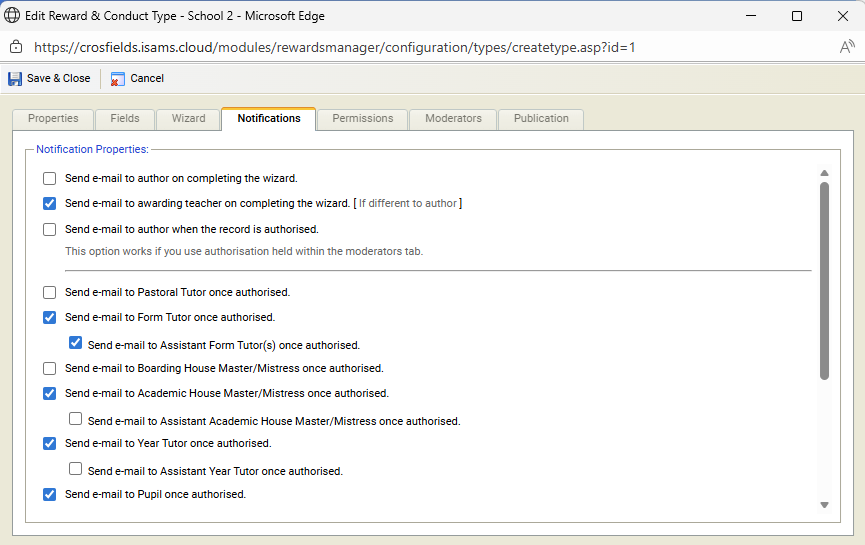865x545 pixels.
Task: Enable e-mail to Boarding House Master/Mistress
Action: (x=49, y=369)
